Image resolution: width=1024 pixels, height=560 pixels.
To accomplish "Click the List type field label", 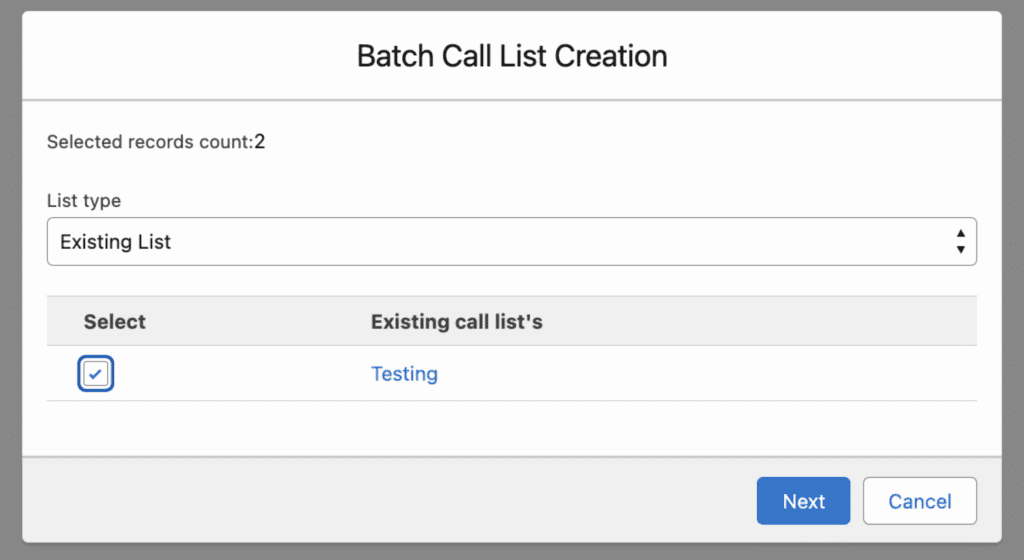I will (x=84, y=200).
